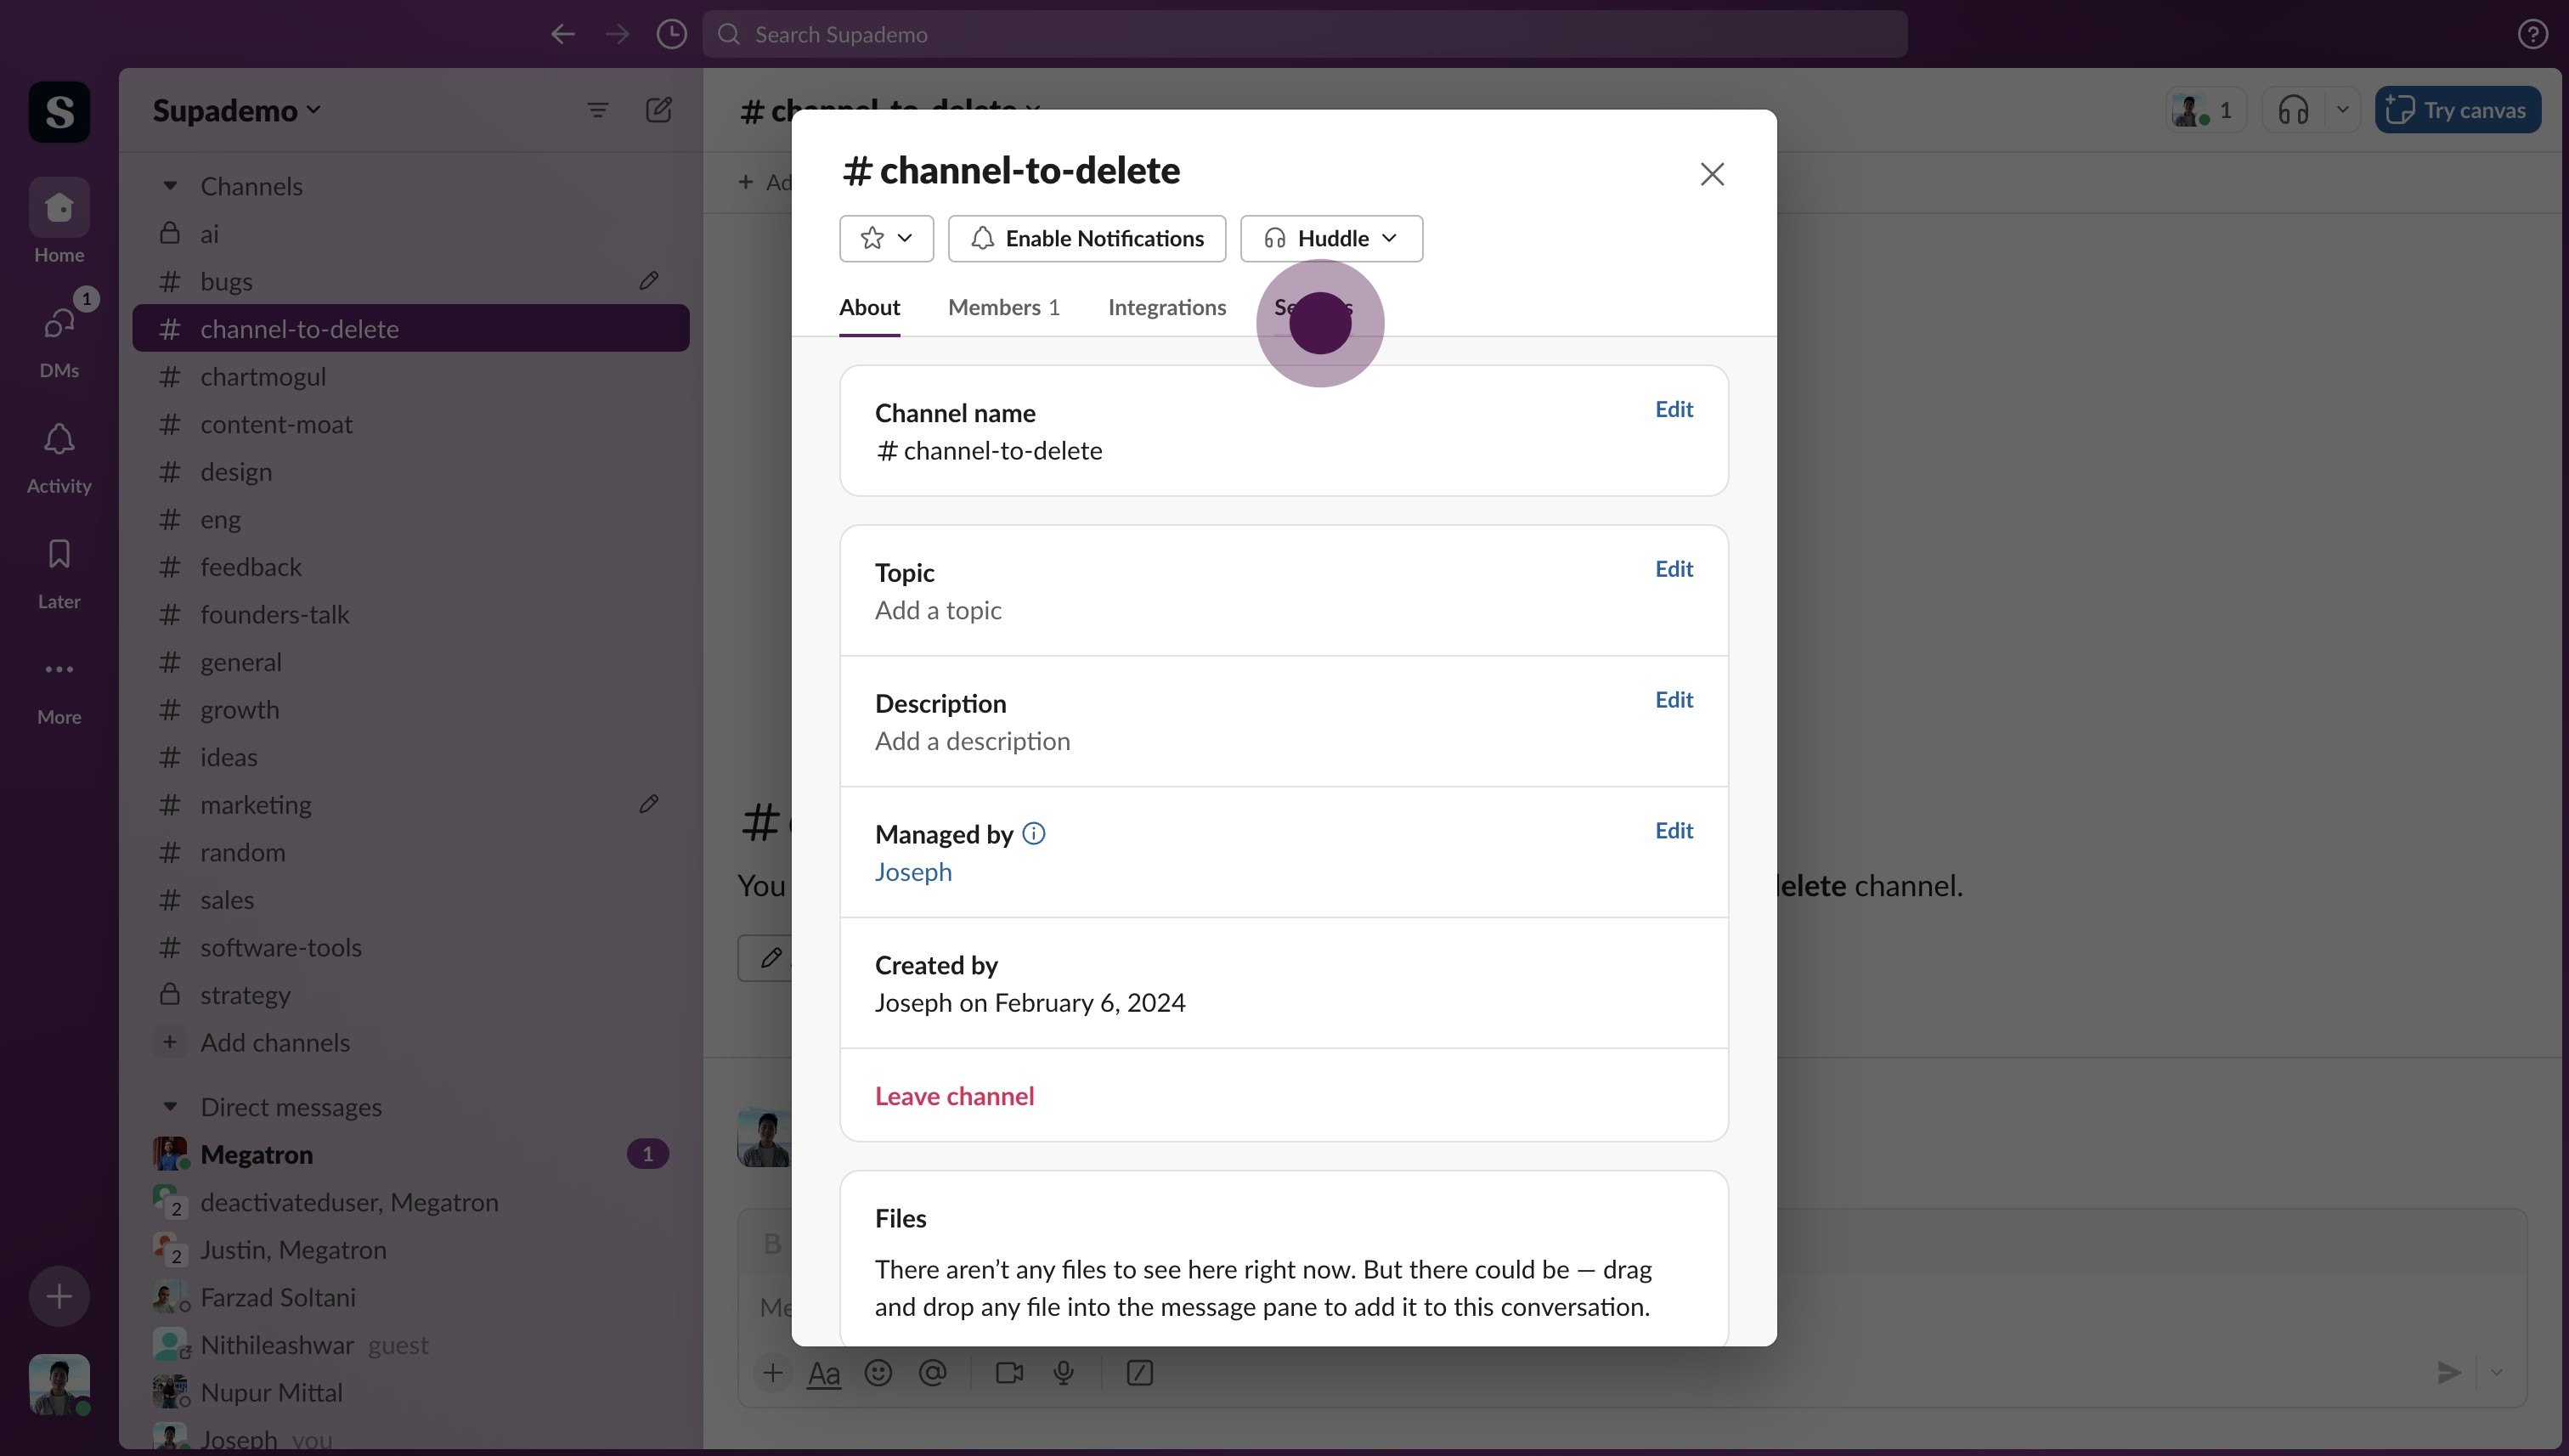Open the Activity bell in the sidebar
The width and height of the screenshot is (2569, 1456).
[x=59, y=456]
